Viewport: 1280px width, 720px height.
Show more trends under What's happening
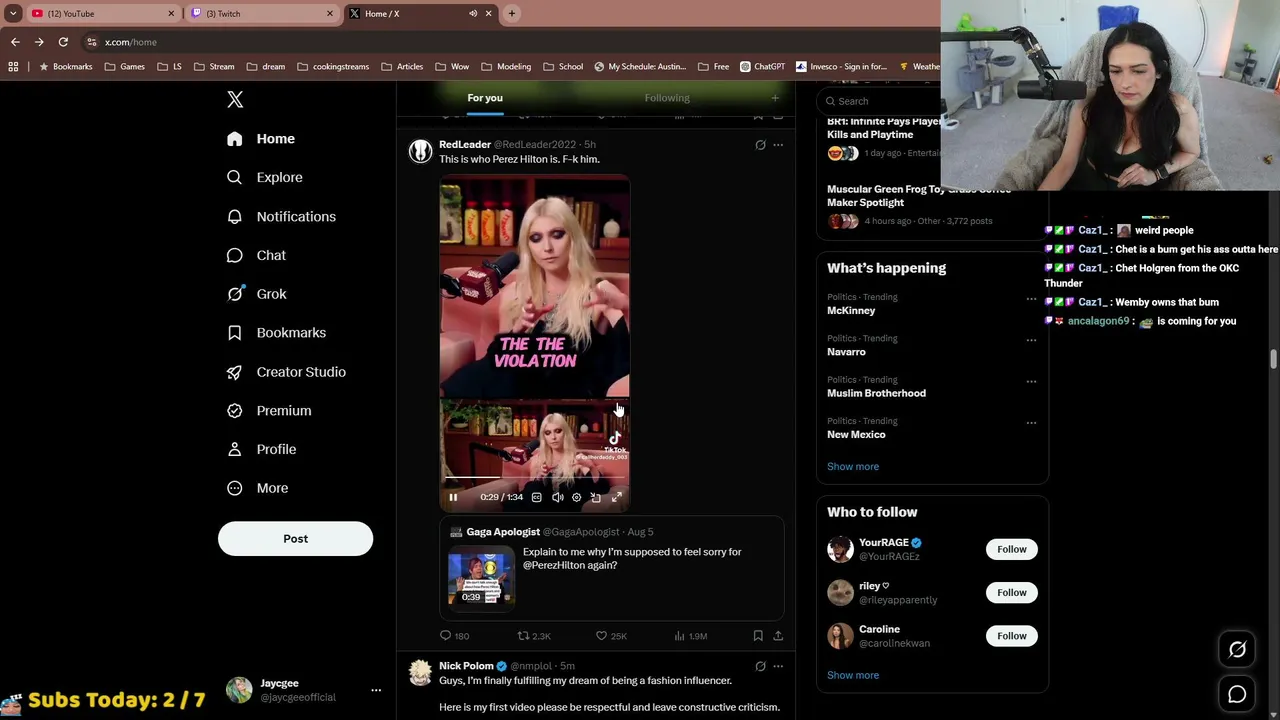click(x=853, y=467)
